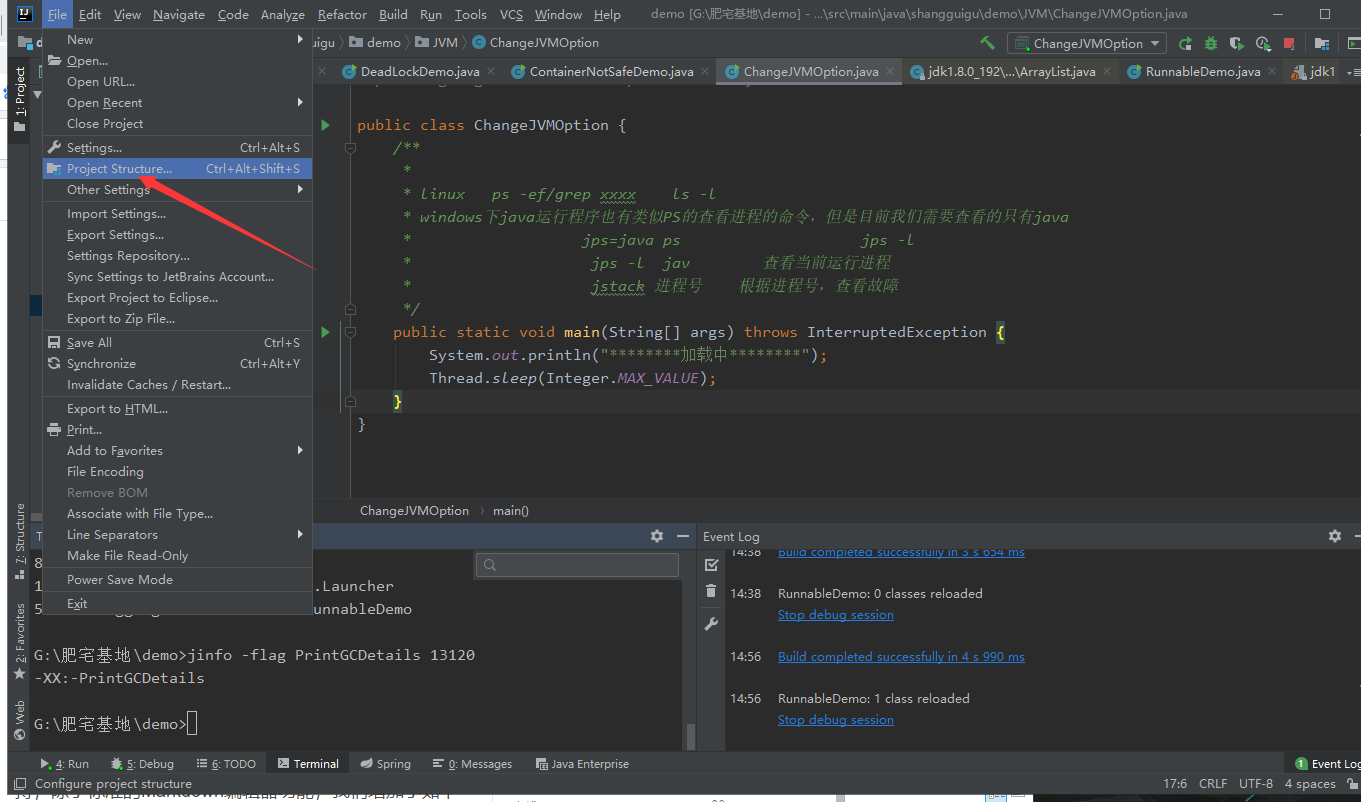Close the DeadLockDemo.java tab
This screenshot has width=1361, height=802.
(x=492, y=72)
